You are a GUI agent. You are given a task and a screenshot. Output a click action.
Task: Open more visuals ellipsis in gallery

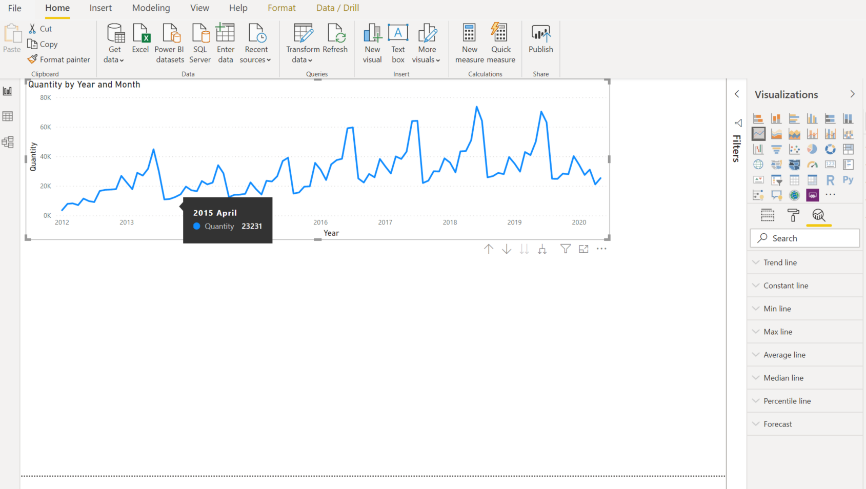(x=830, y=194)
